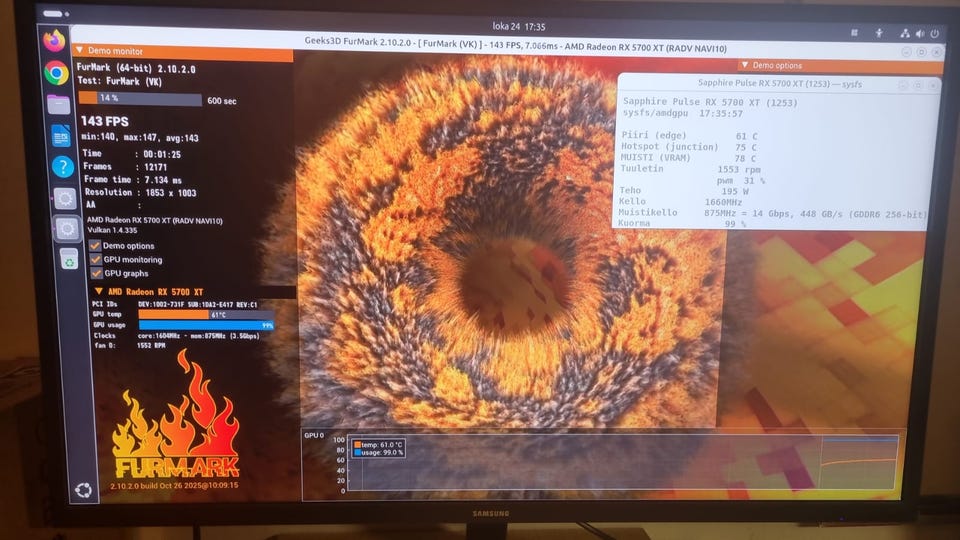
Task: Click the "Resolution : 1853 x 1003" row
Action: tap(140, 192)
